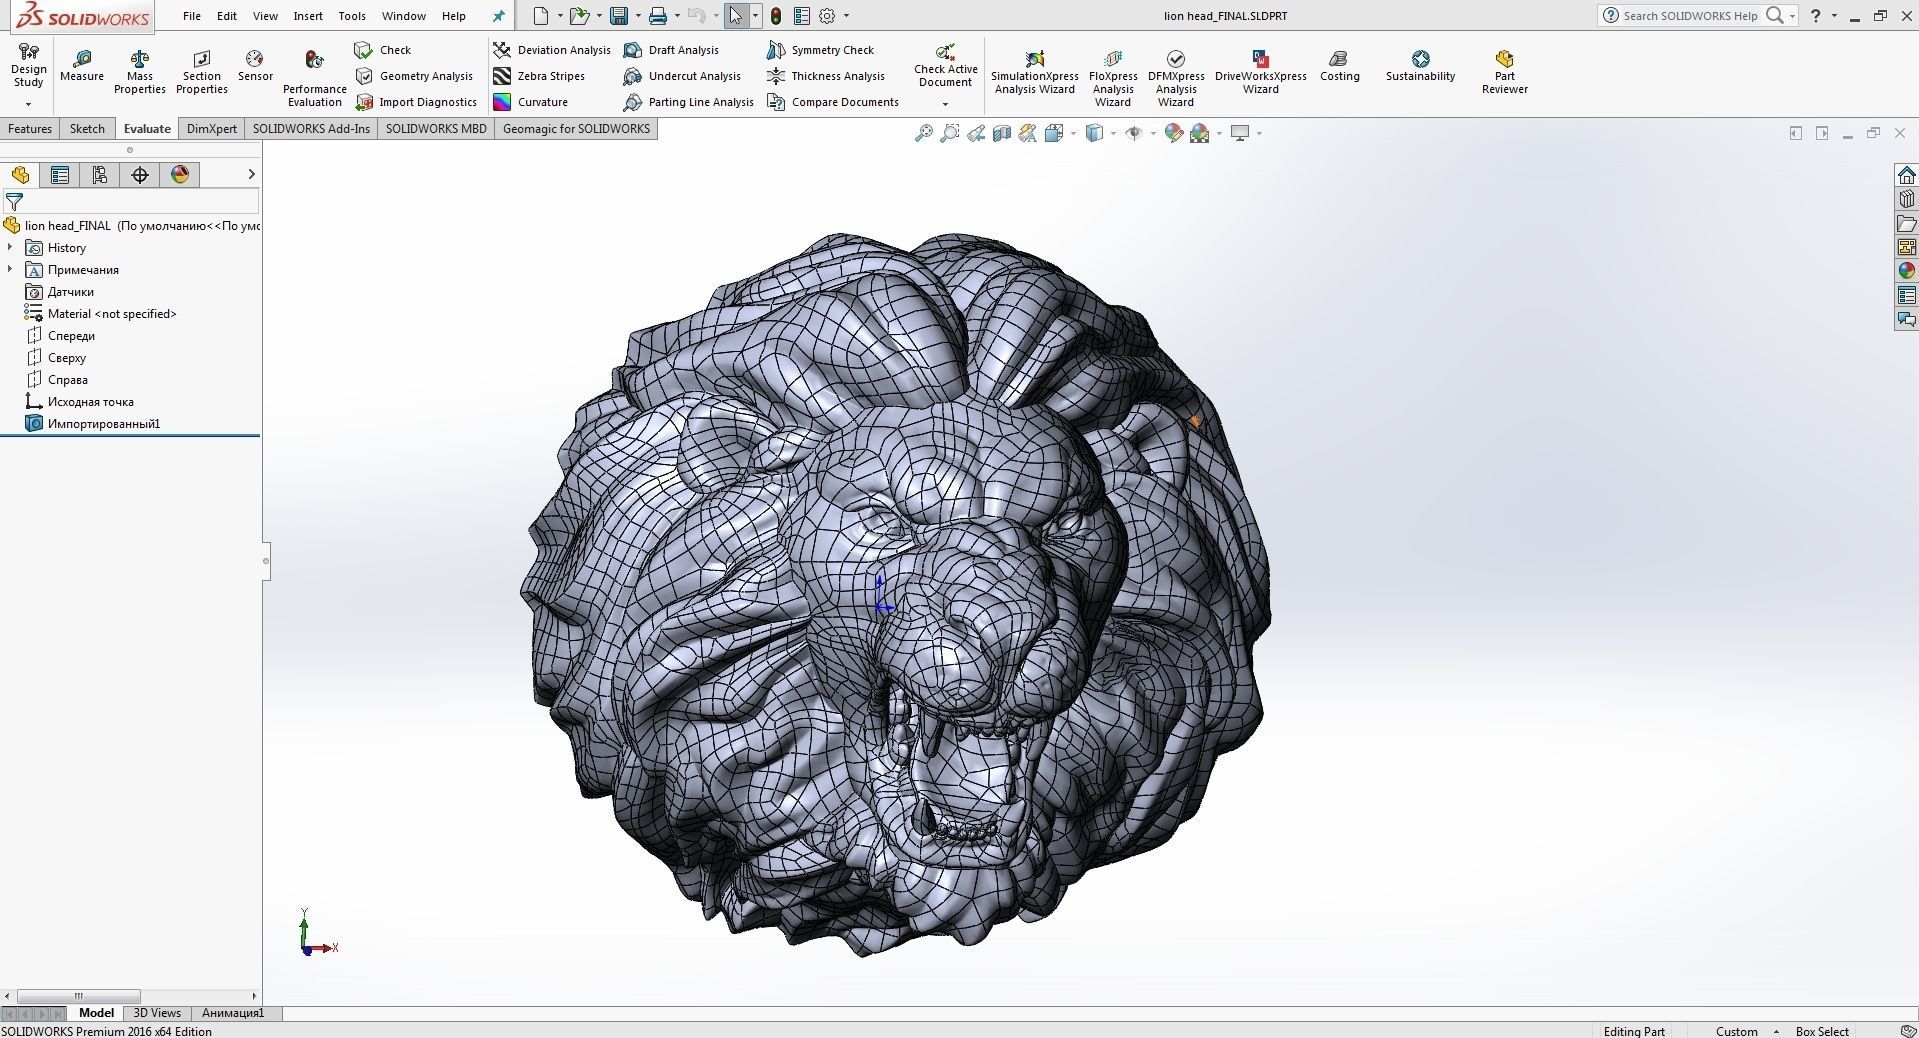The height and width of the screenshot is (1038, 1919).
Task: Click Edit Appearance icon in view toolbar
Action: tap(1174, 133)
